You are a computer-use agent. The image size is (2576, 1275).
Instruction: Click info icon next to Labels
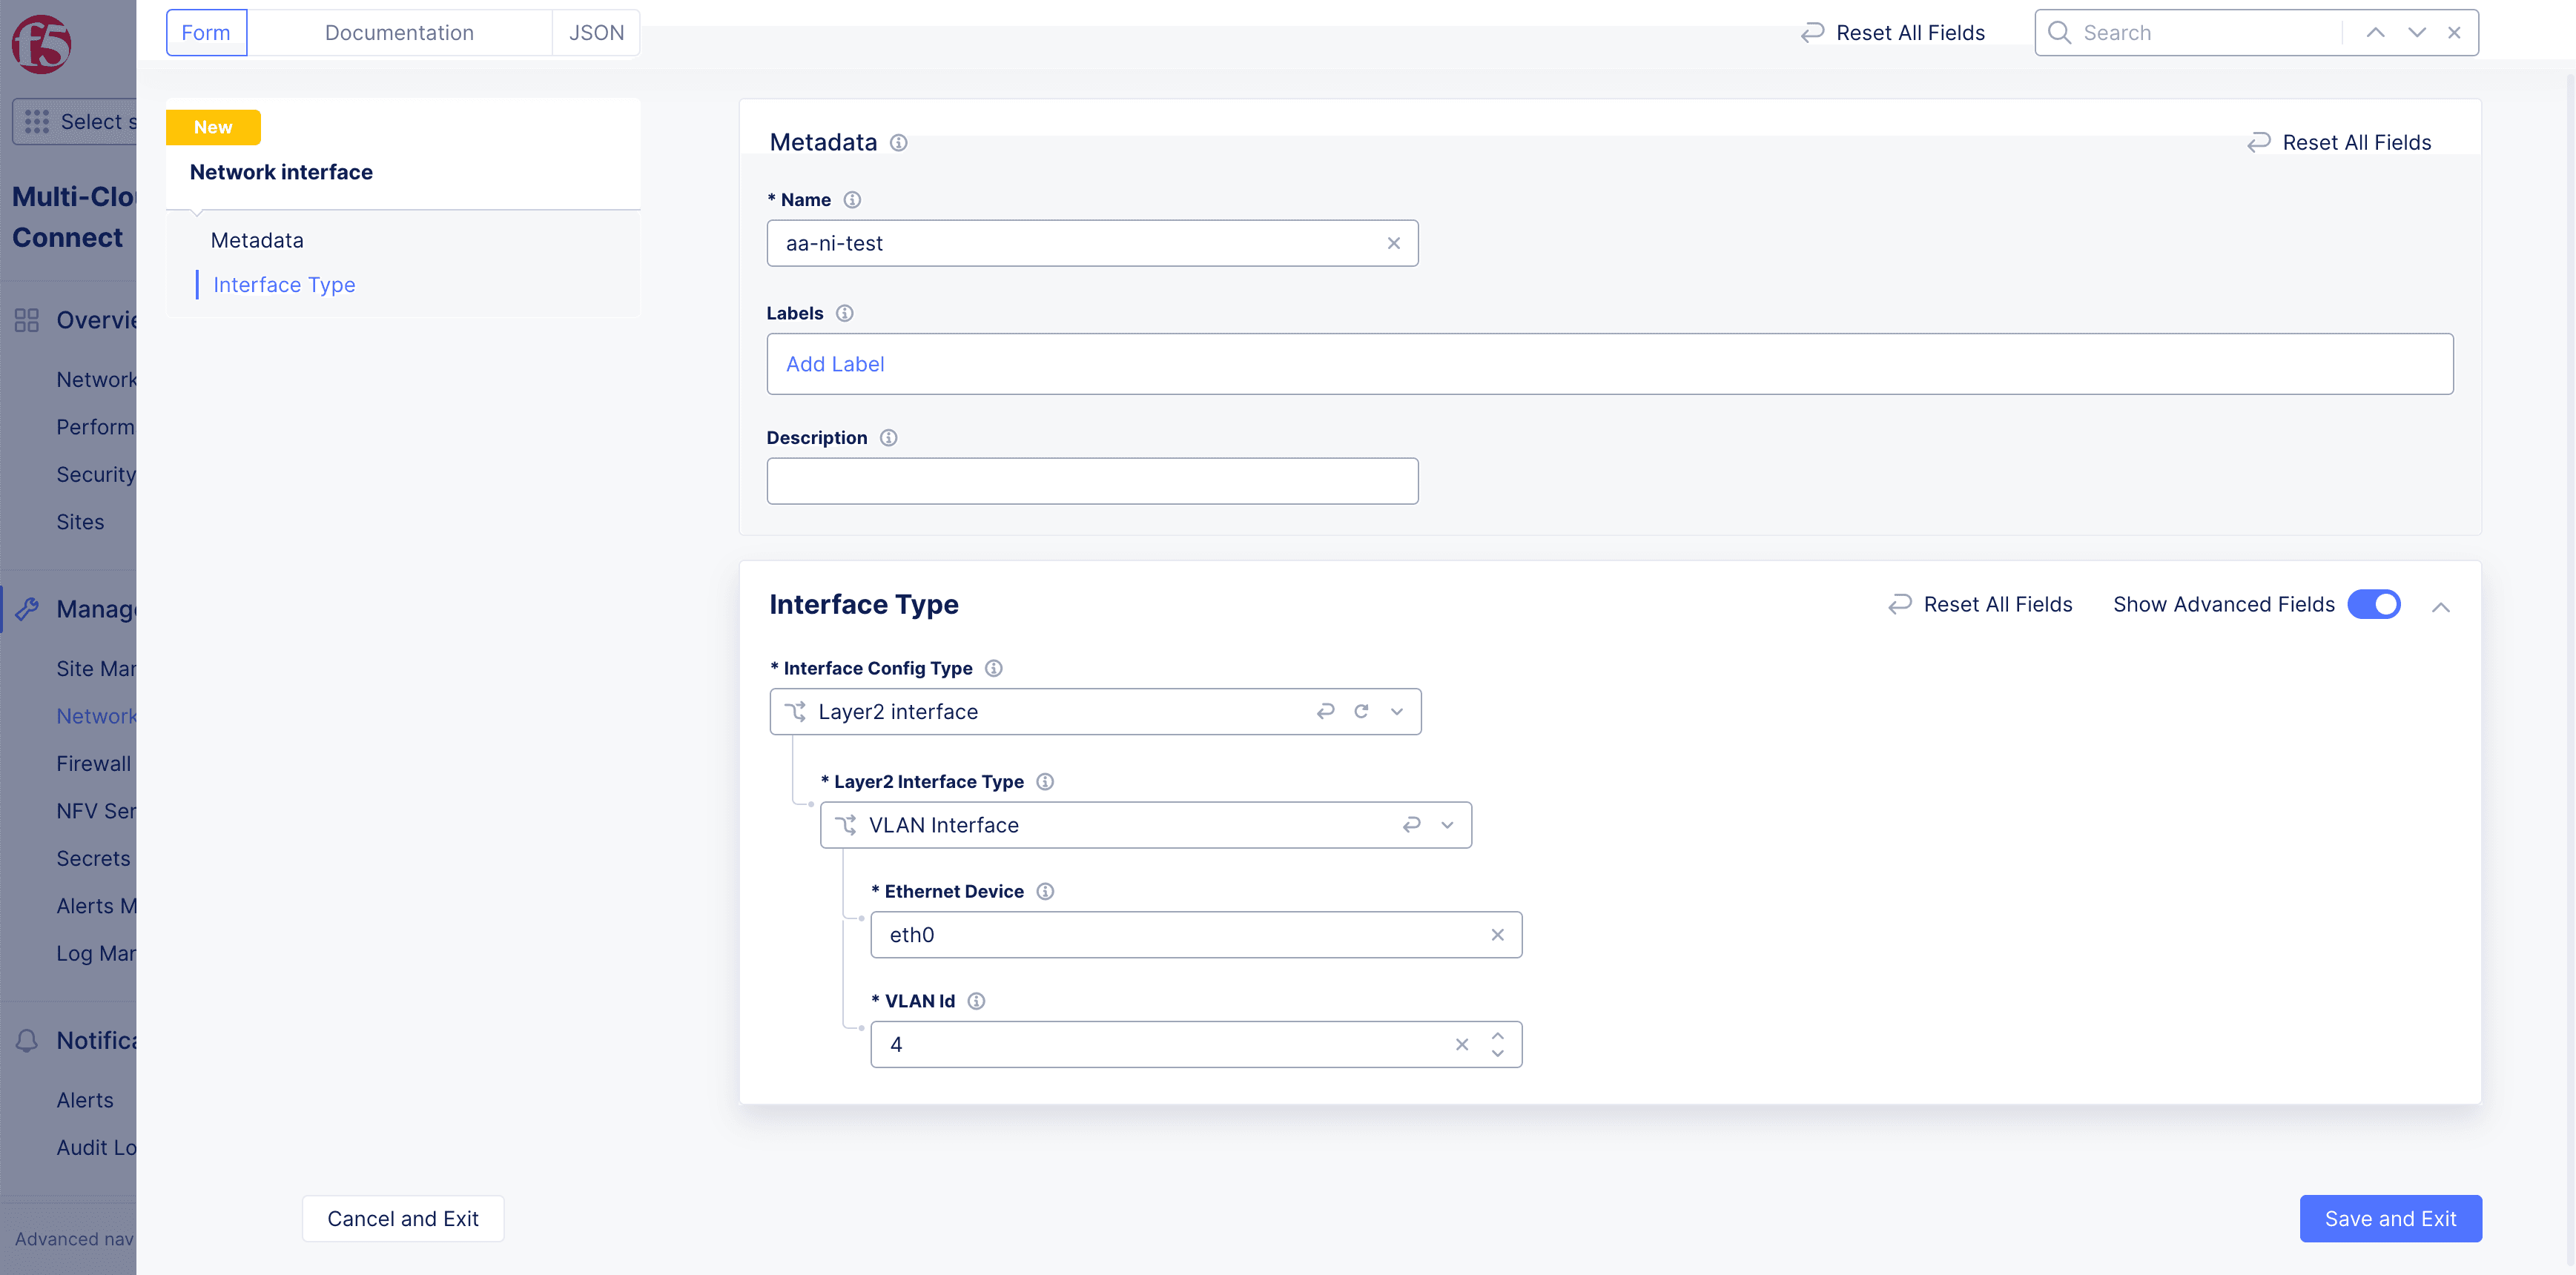[x=844, y=313]
